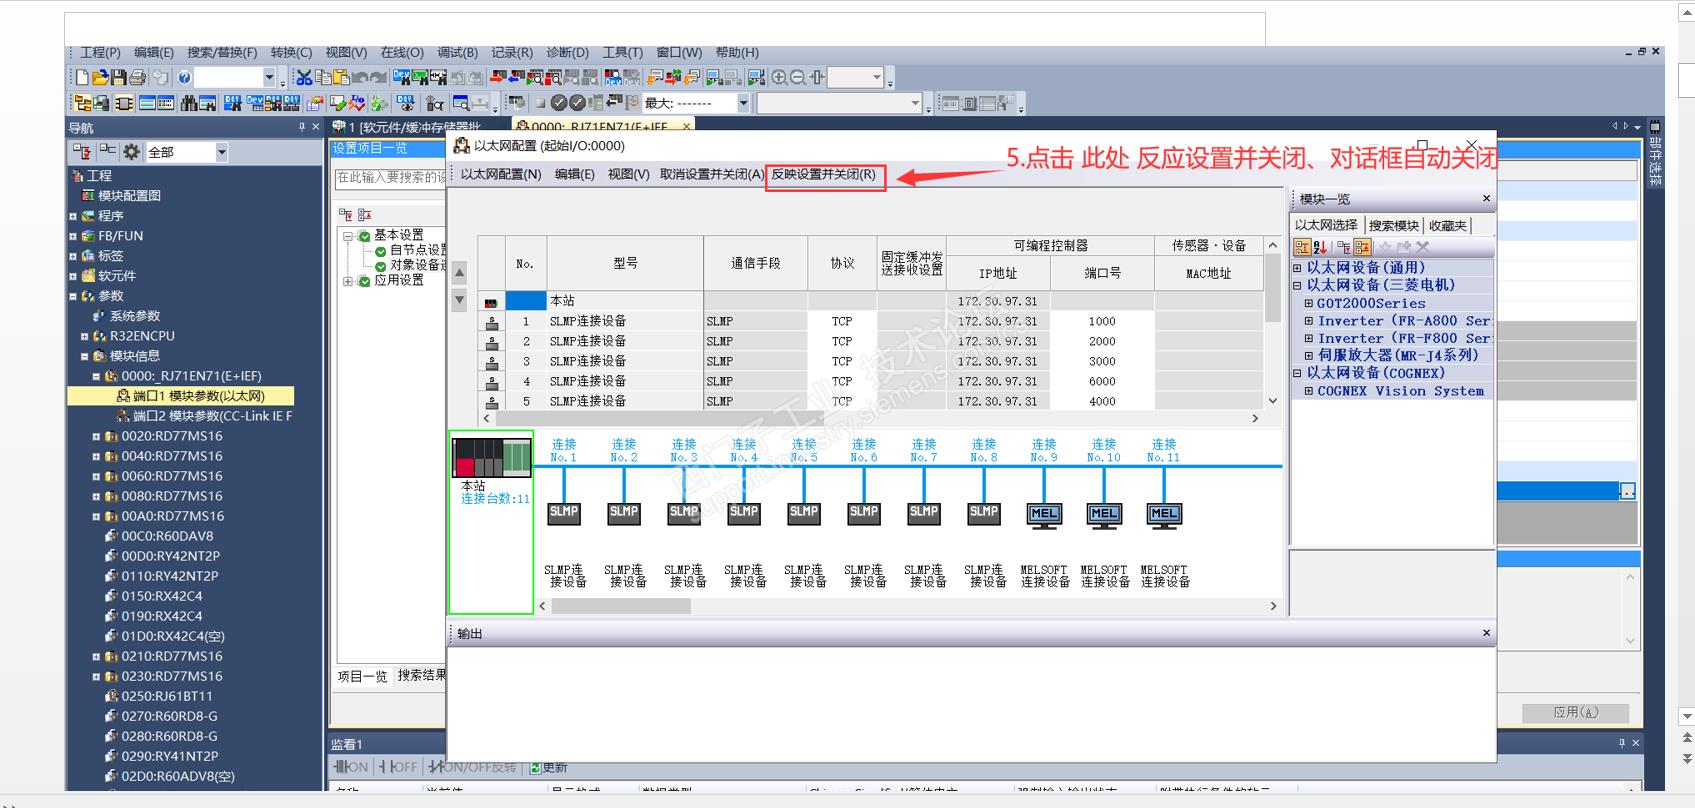Click the Print icon in the toolbar
This screenshot has width=1695, height=808.
coord(138,77)
